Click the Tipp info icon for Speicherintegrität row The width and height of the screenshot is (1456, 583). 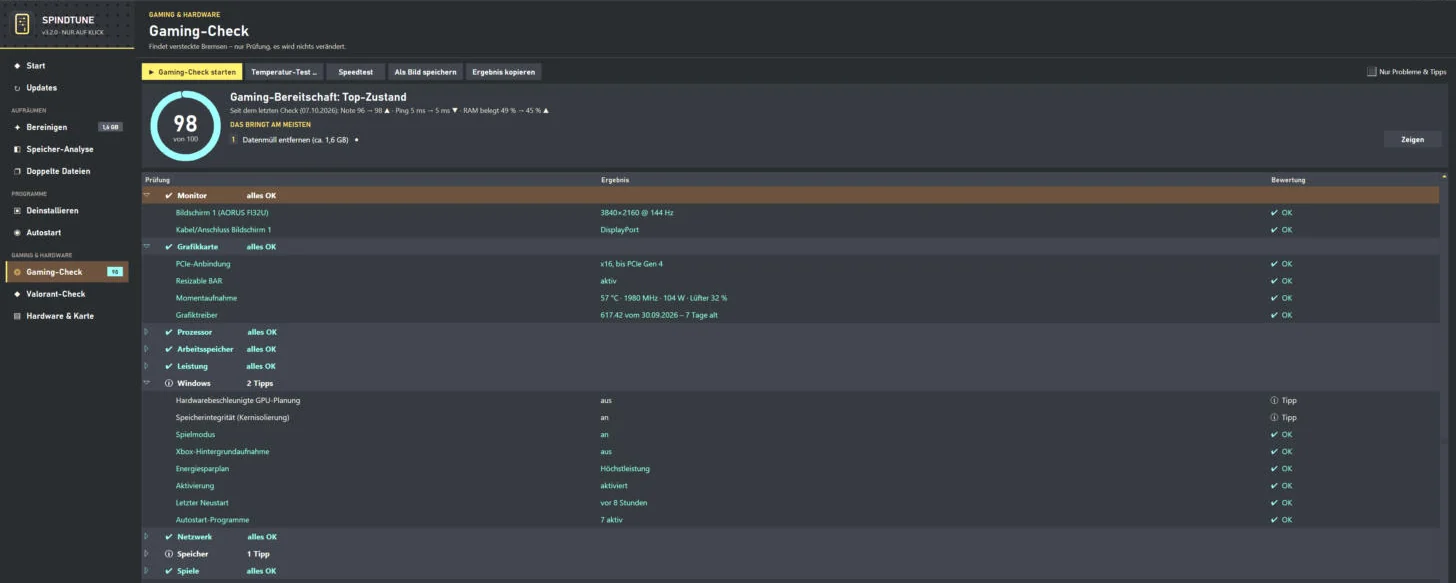click(x=1274, y=417)
